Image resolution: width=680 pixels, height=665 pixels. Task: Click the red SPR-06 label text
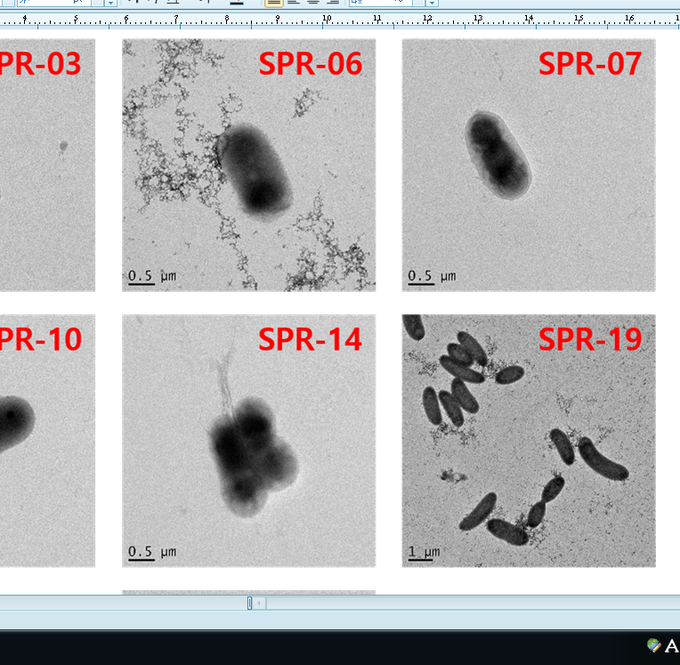tap(311, 64)
